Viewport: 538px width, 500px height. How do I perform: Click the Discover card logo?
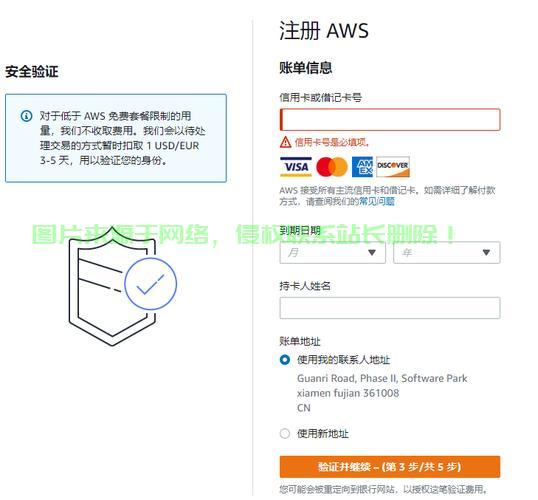tap(393, 167)
